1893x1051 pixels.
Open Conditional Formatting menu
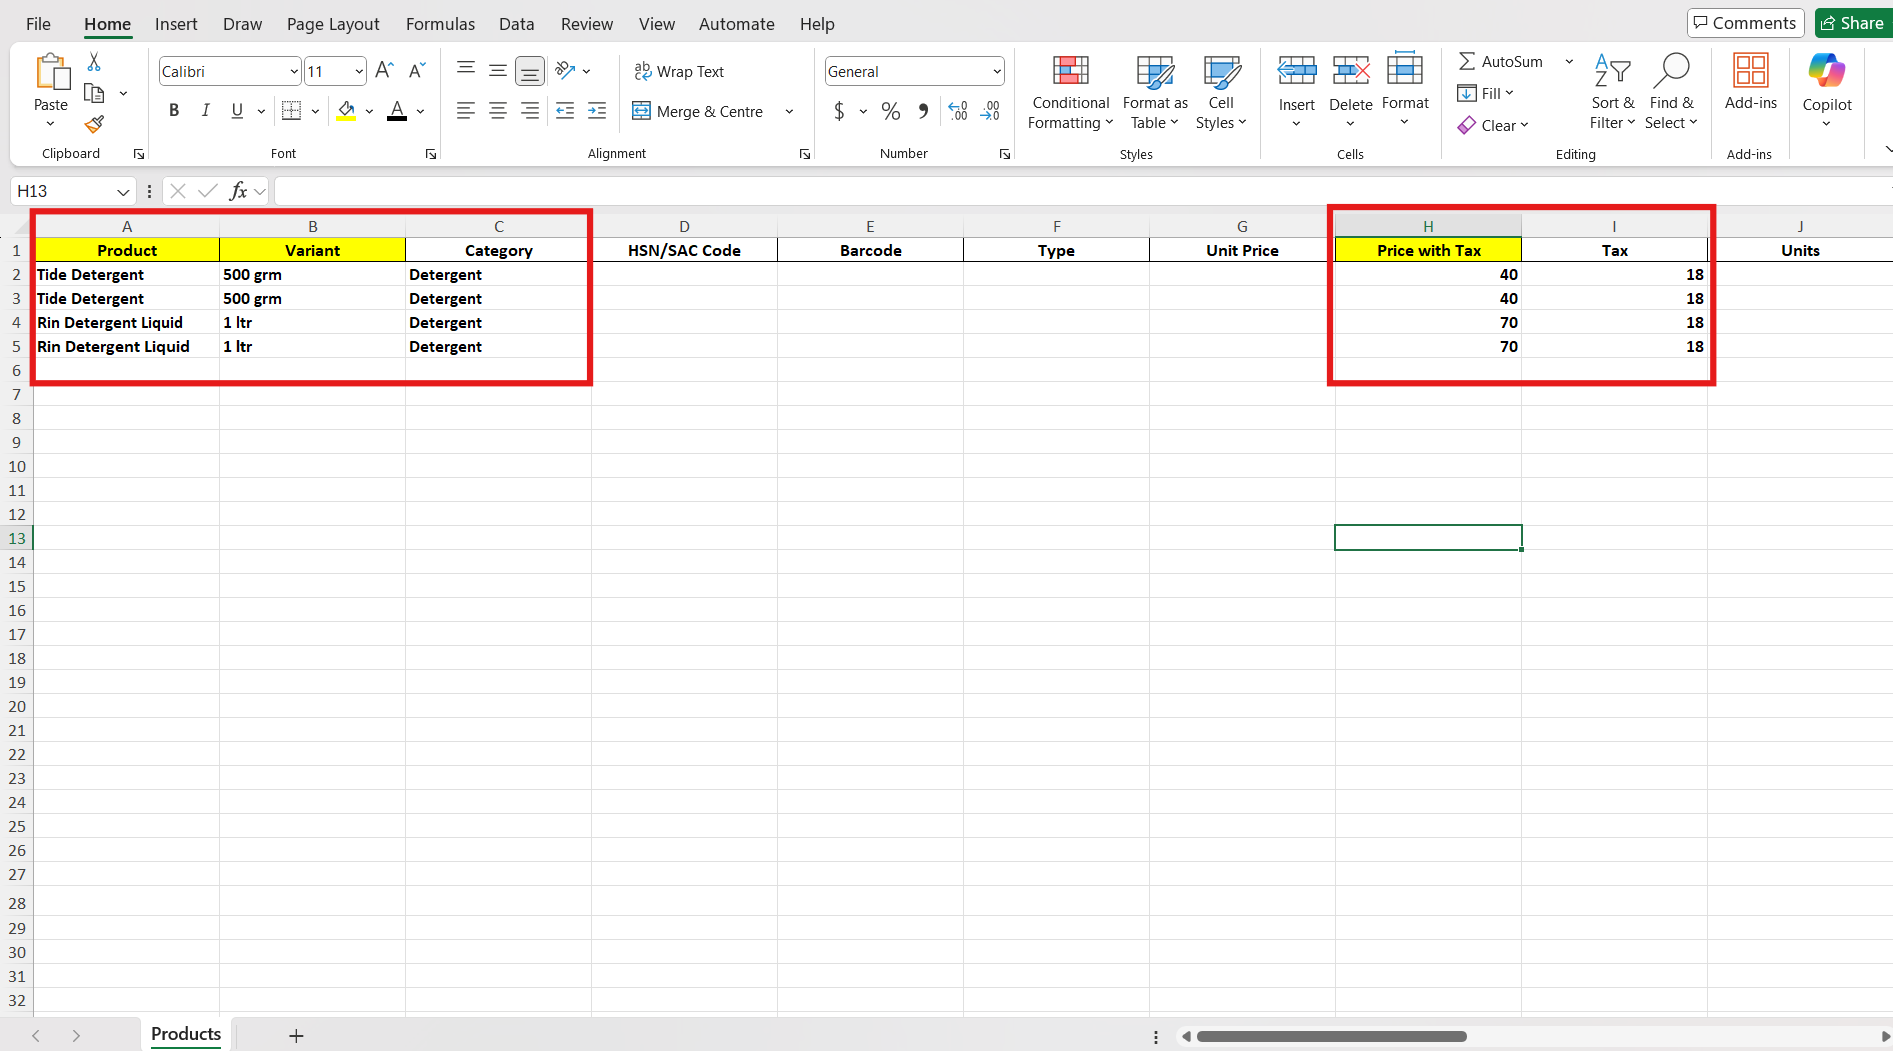coord(1071,92)
